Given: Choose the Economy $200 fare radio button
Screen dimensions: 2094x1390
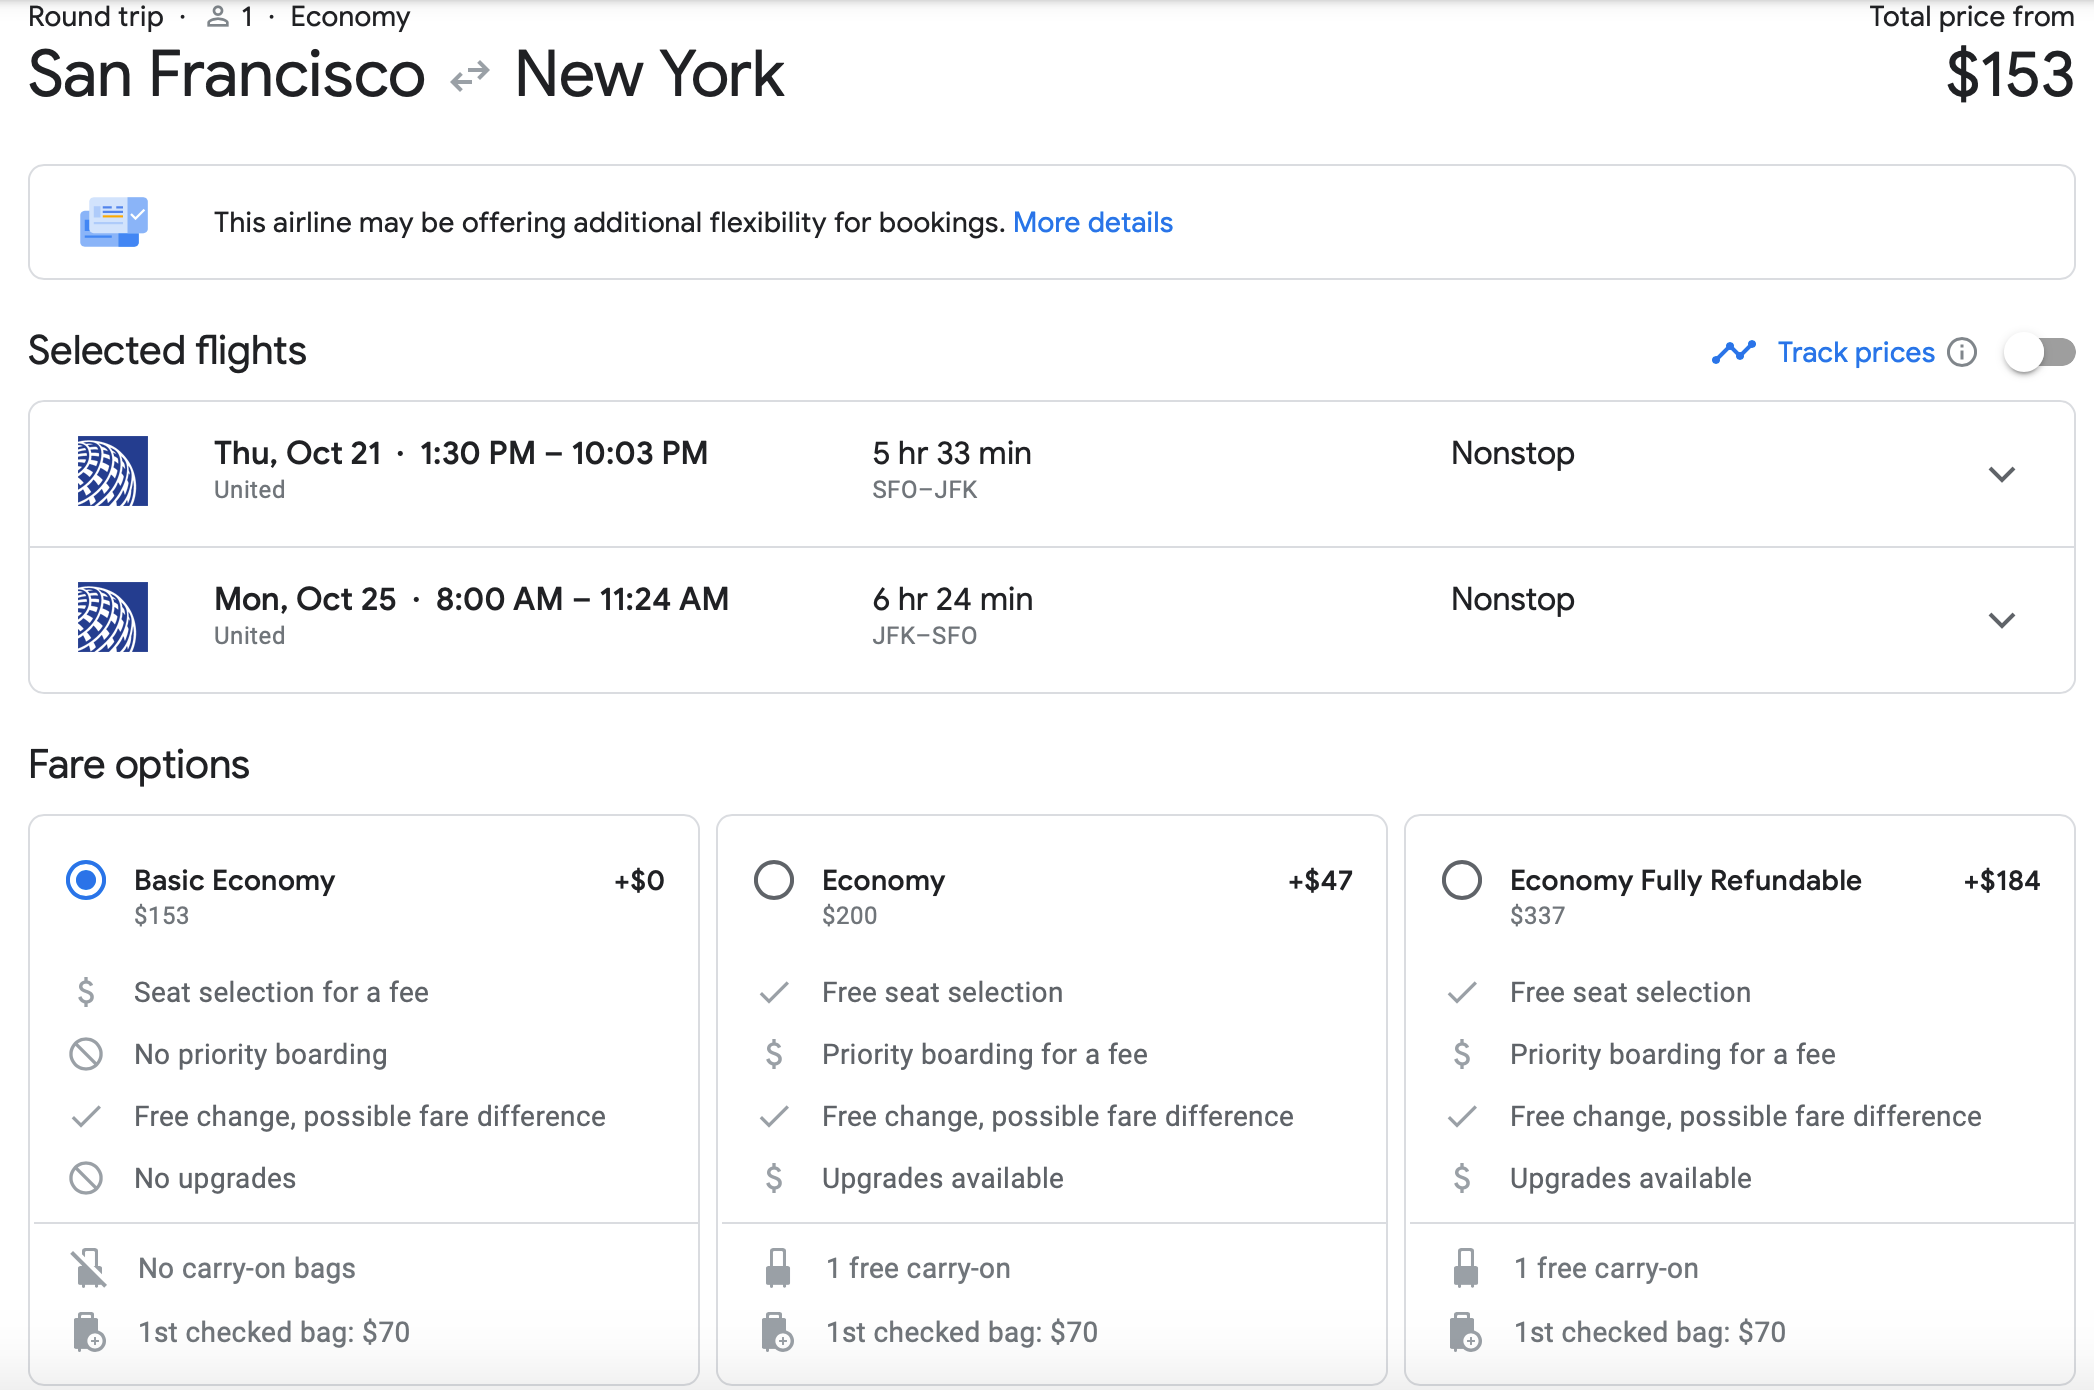Looking at the screenshot, I should coord(774,880).
